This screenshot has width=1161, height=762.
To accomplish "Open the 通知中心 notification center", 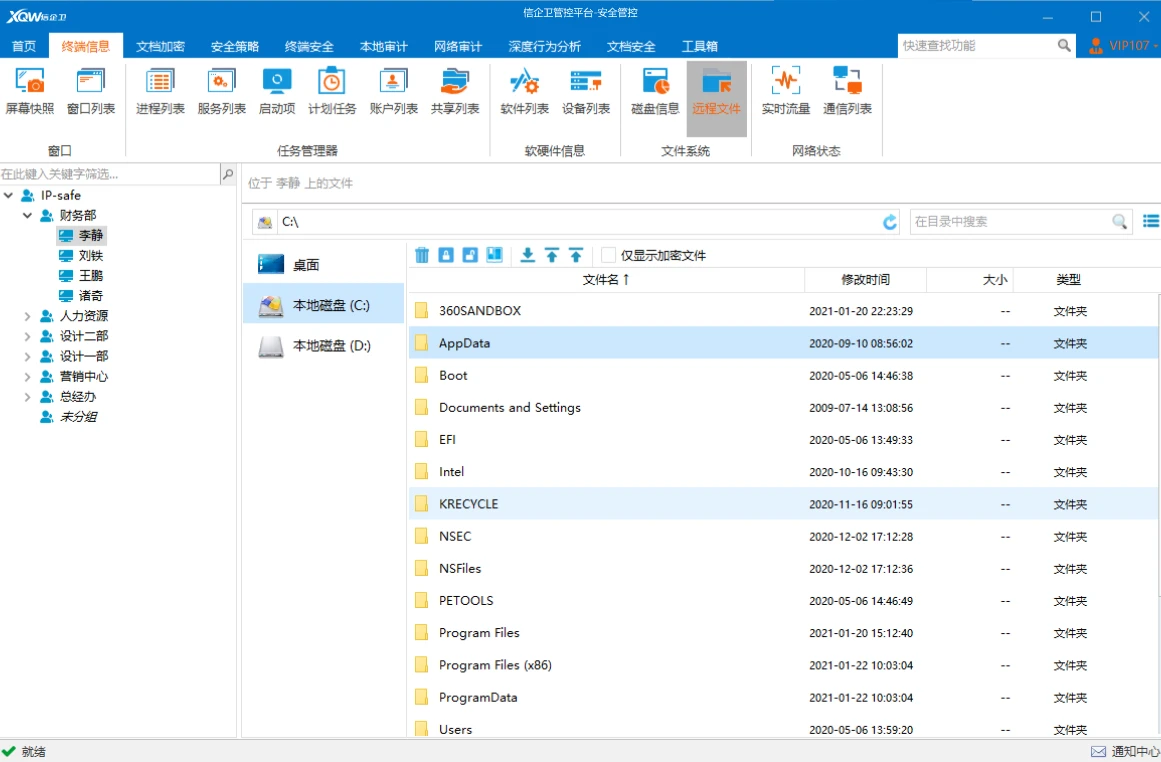I will pos(1125,752).
